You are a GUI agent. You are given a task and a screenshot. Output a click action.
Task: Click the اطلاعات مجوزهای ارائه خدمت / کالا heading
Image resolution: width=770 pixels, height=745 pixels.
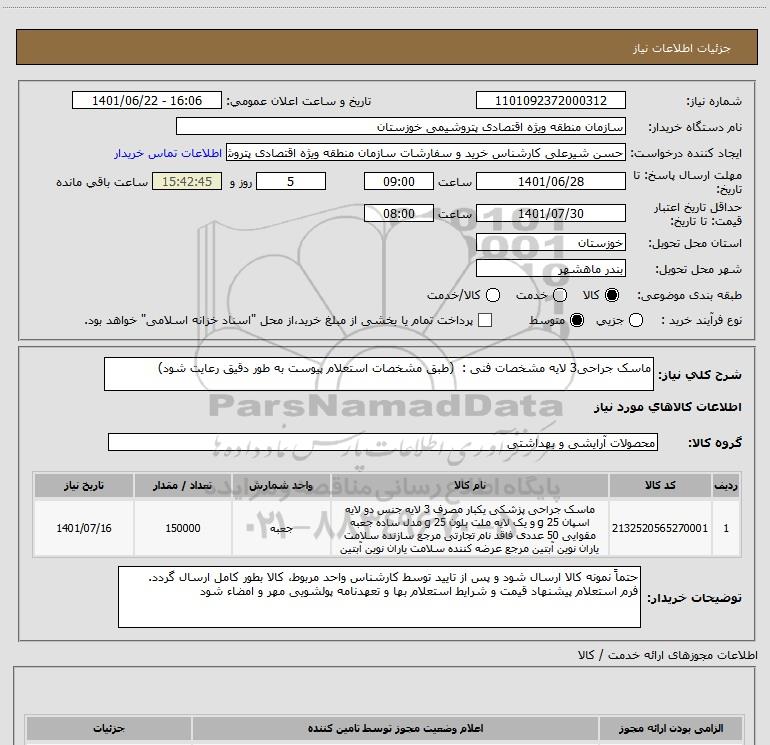[668, 655]
